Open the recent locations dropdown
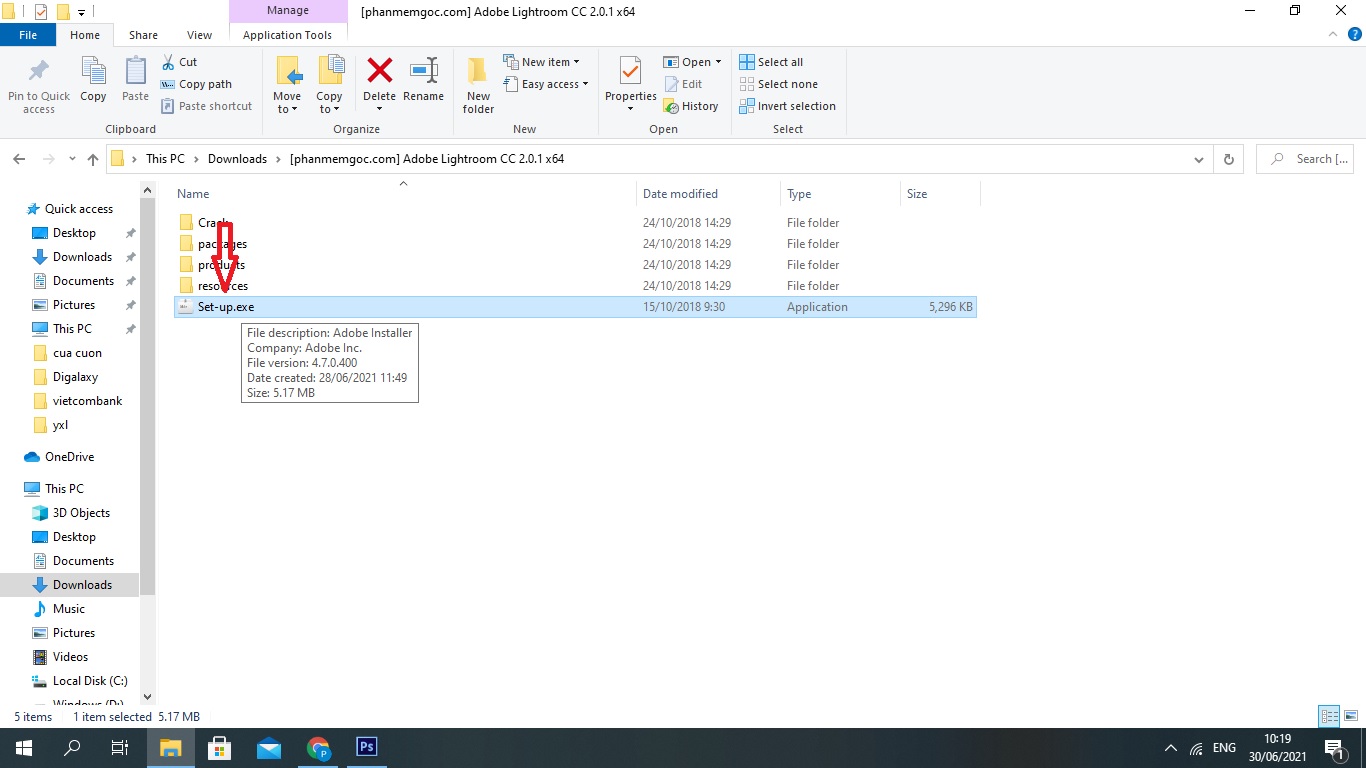Viewport: 1366px width, 768px height. pyautogui.click(x=71, y=159)
